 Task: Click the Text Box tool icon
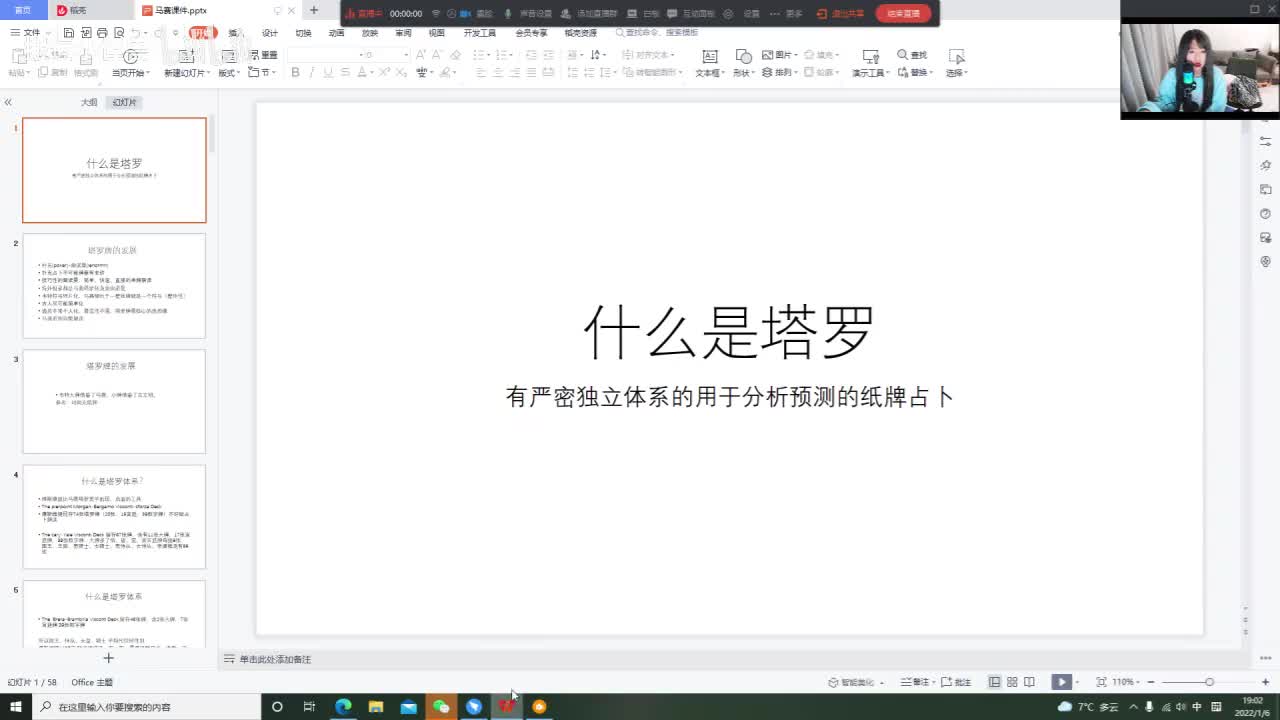[x=709, y=56]
